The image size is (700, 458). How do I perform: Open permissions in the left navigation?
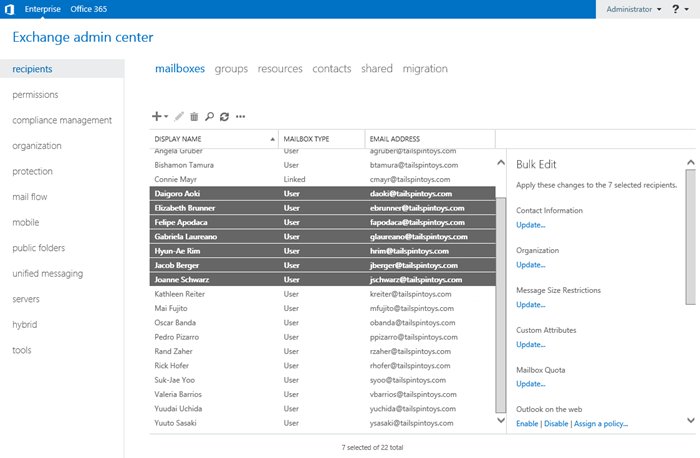tap(35, 95)
